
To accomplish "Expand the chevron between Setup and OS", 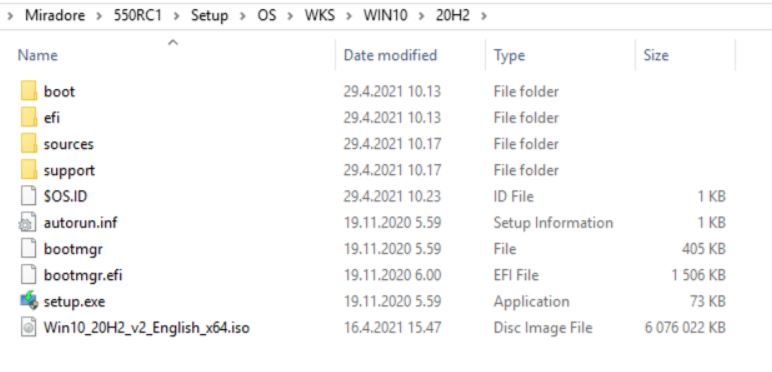I will (x=243, y=16).
